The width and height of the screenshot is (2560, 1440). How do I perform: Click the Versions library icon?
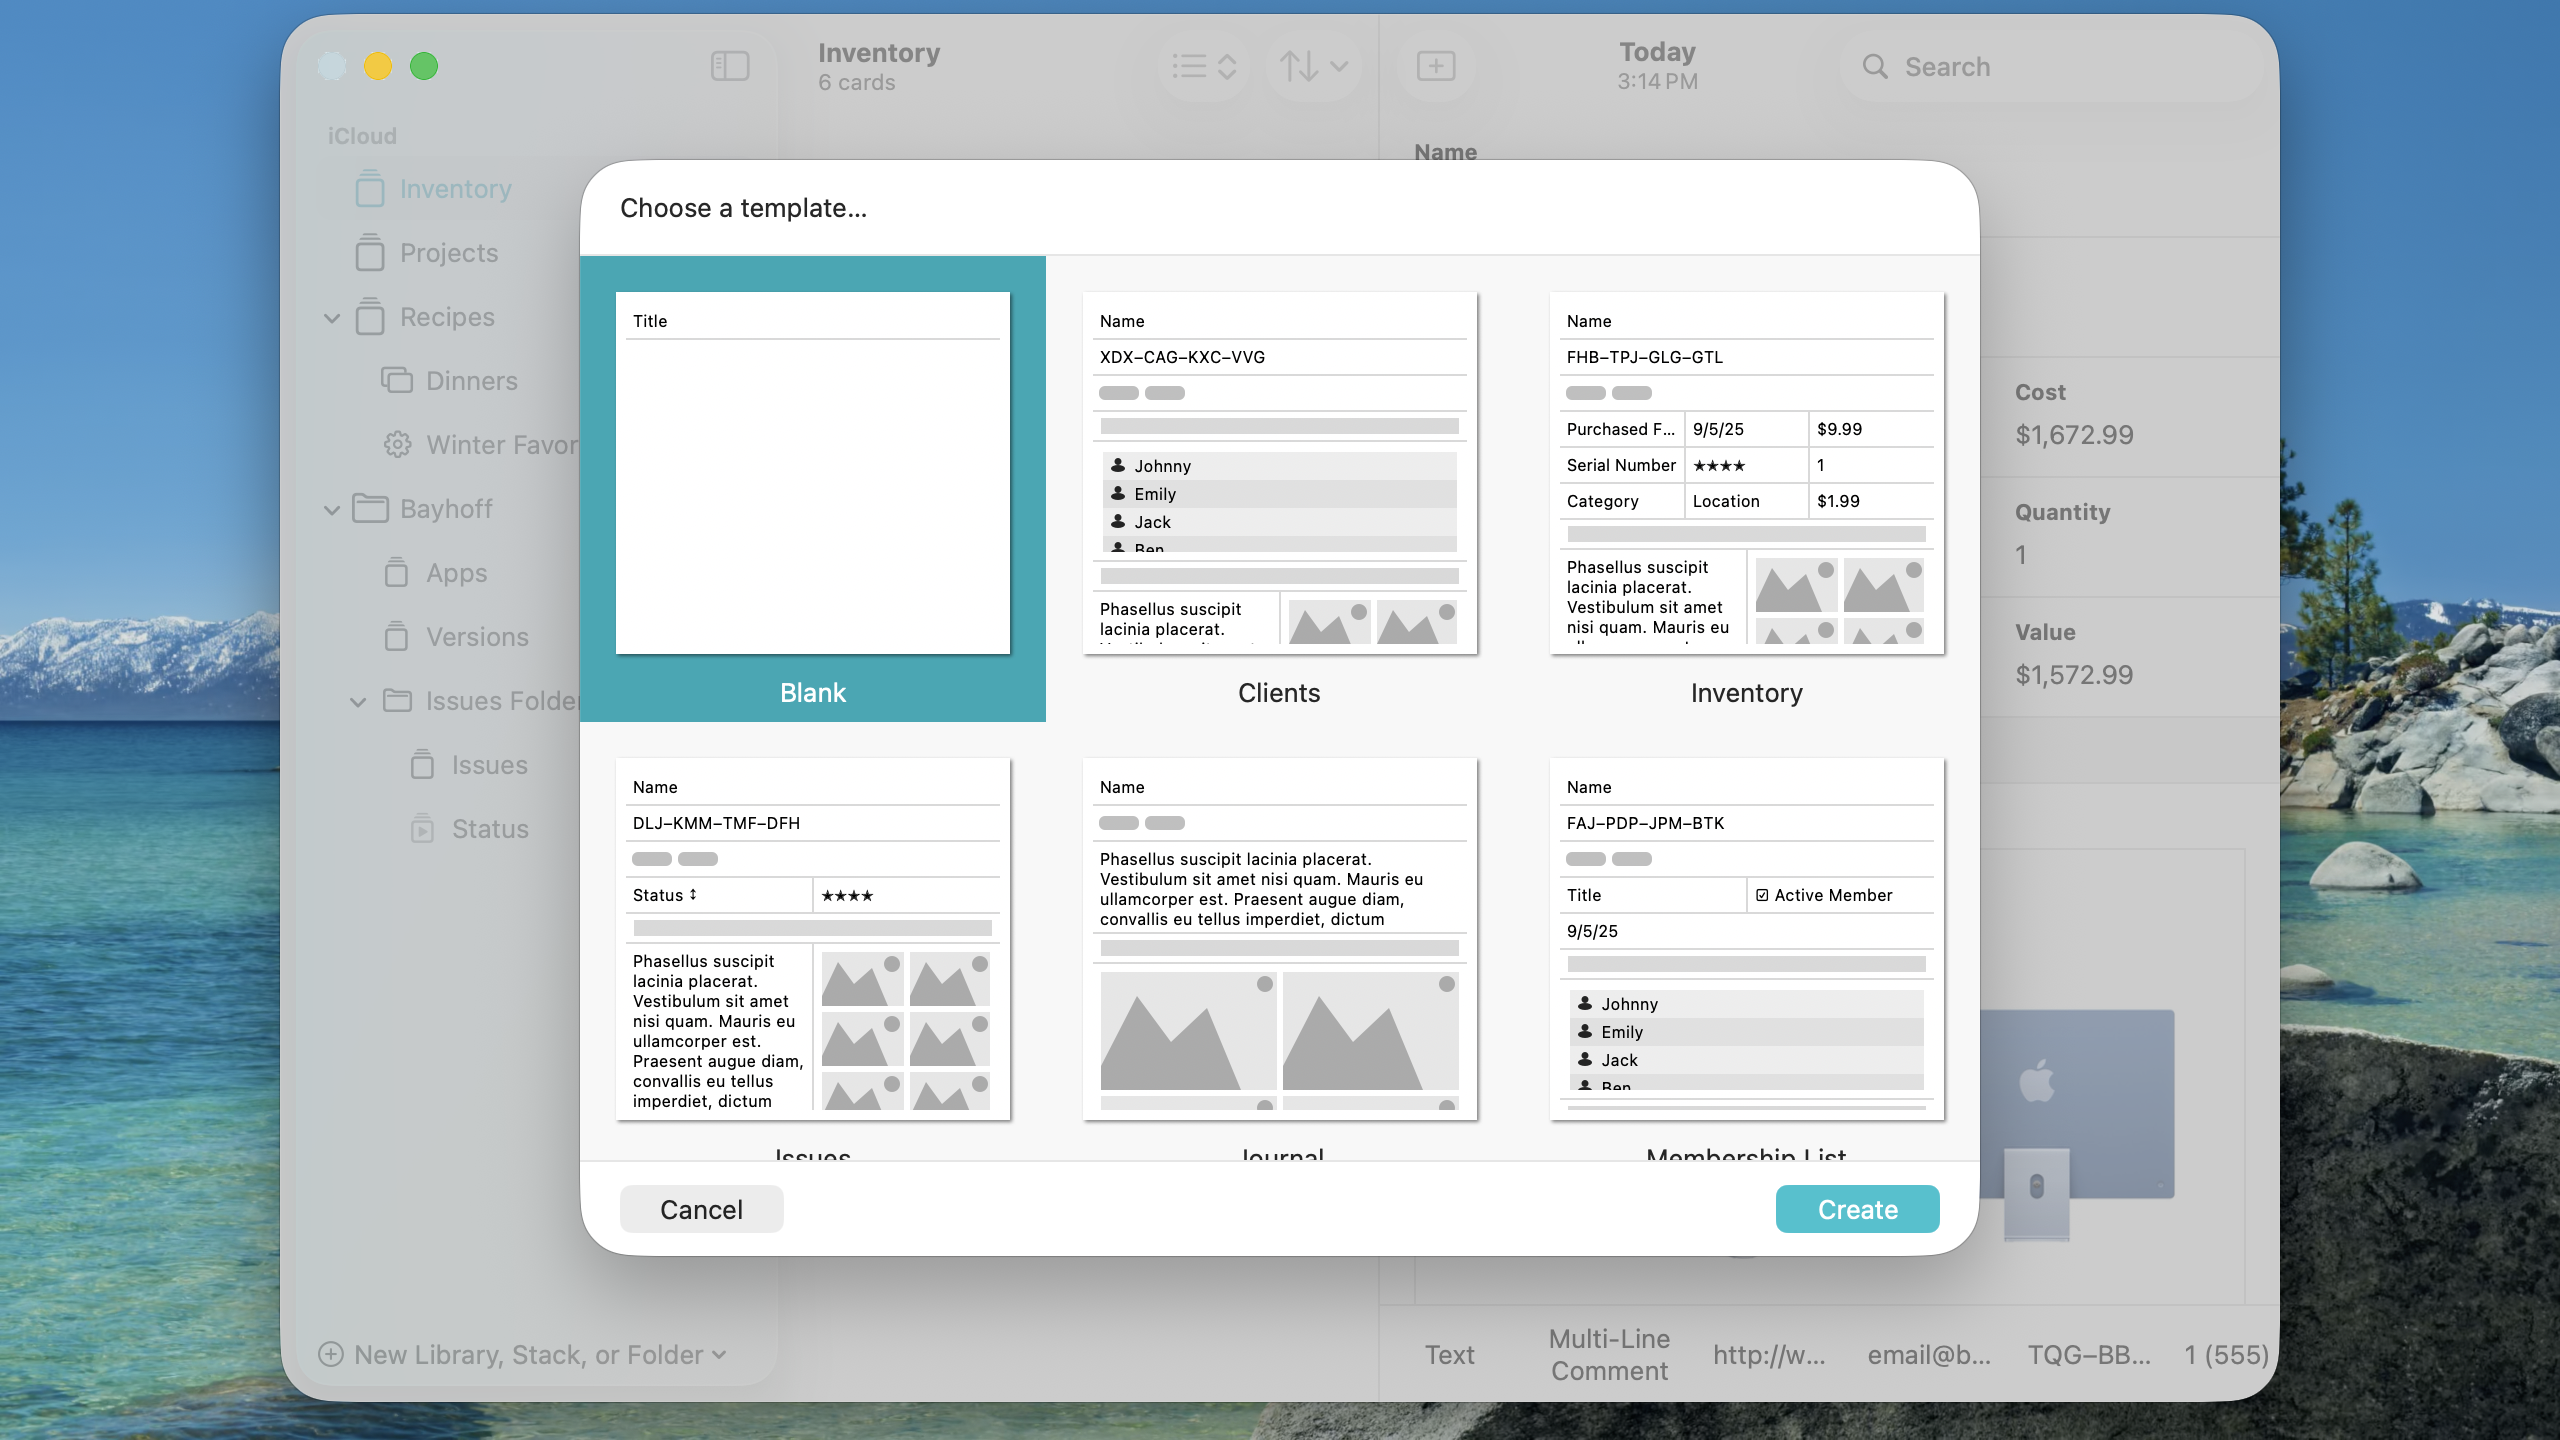pyautogui.click(x=395, y=637)
